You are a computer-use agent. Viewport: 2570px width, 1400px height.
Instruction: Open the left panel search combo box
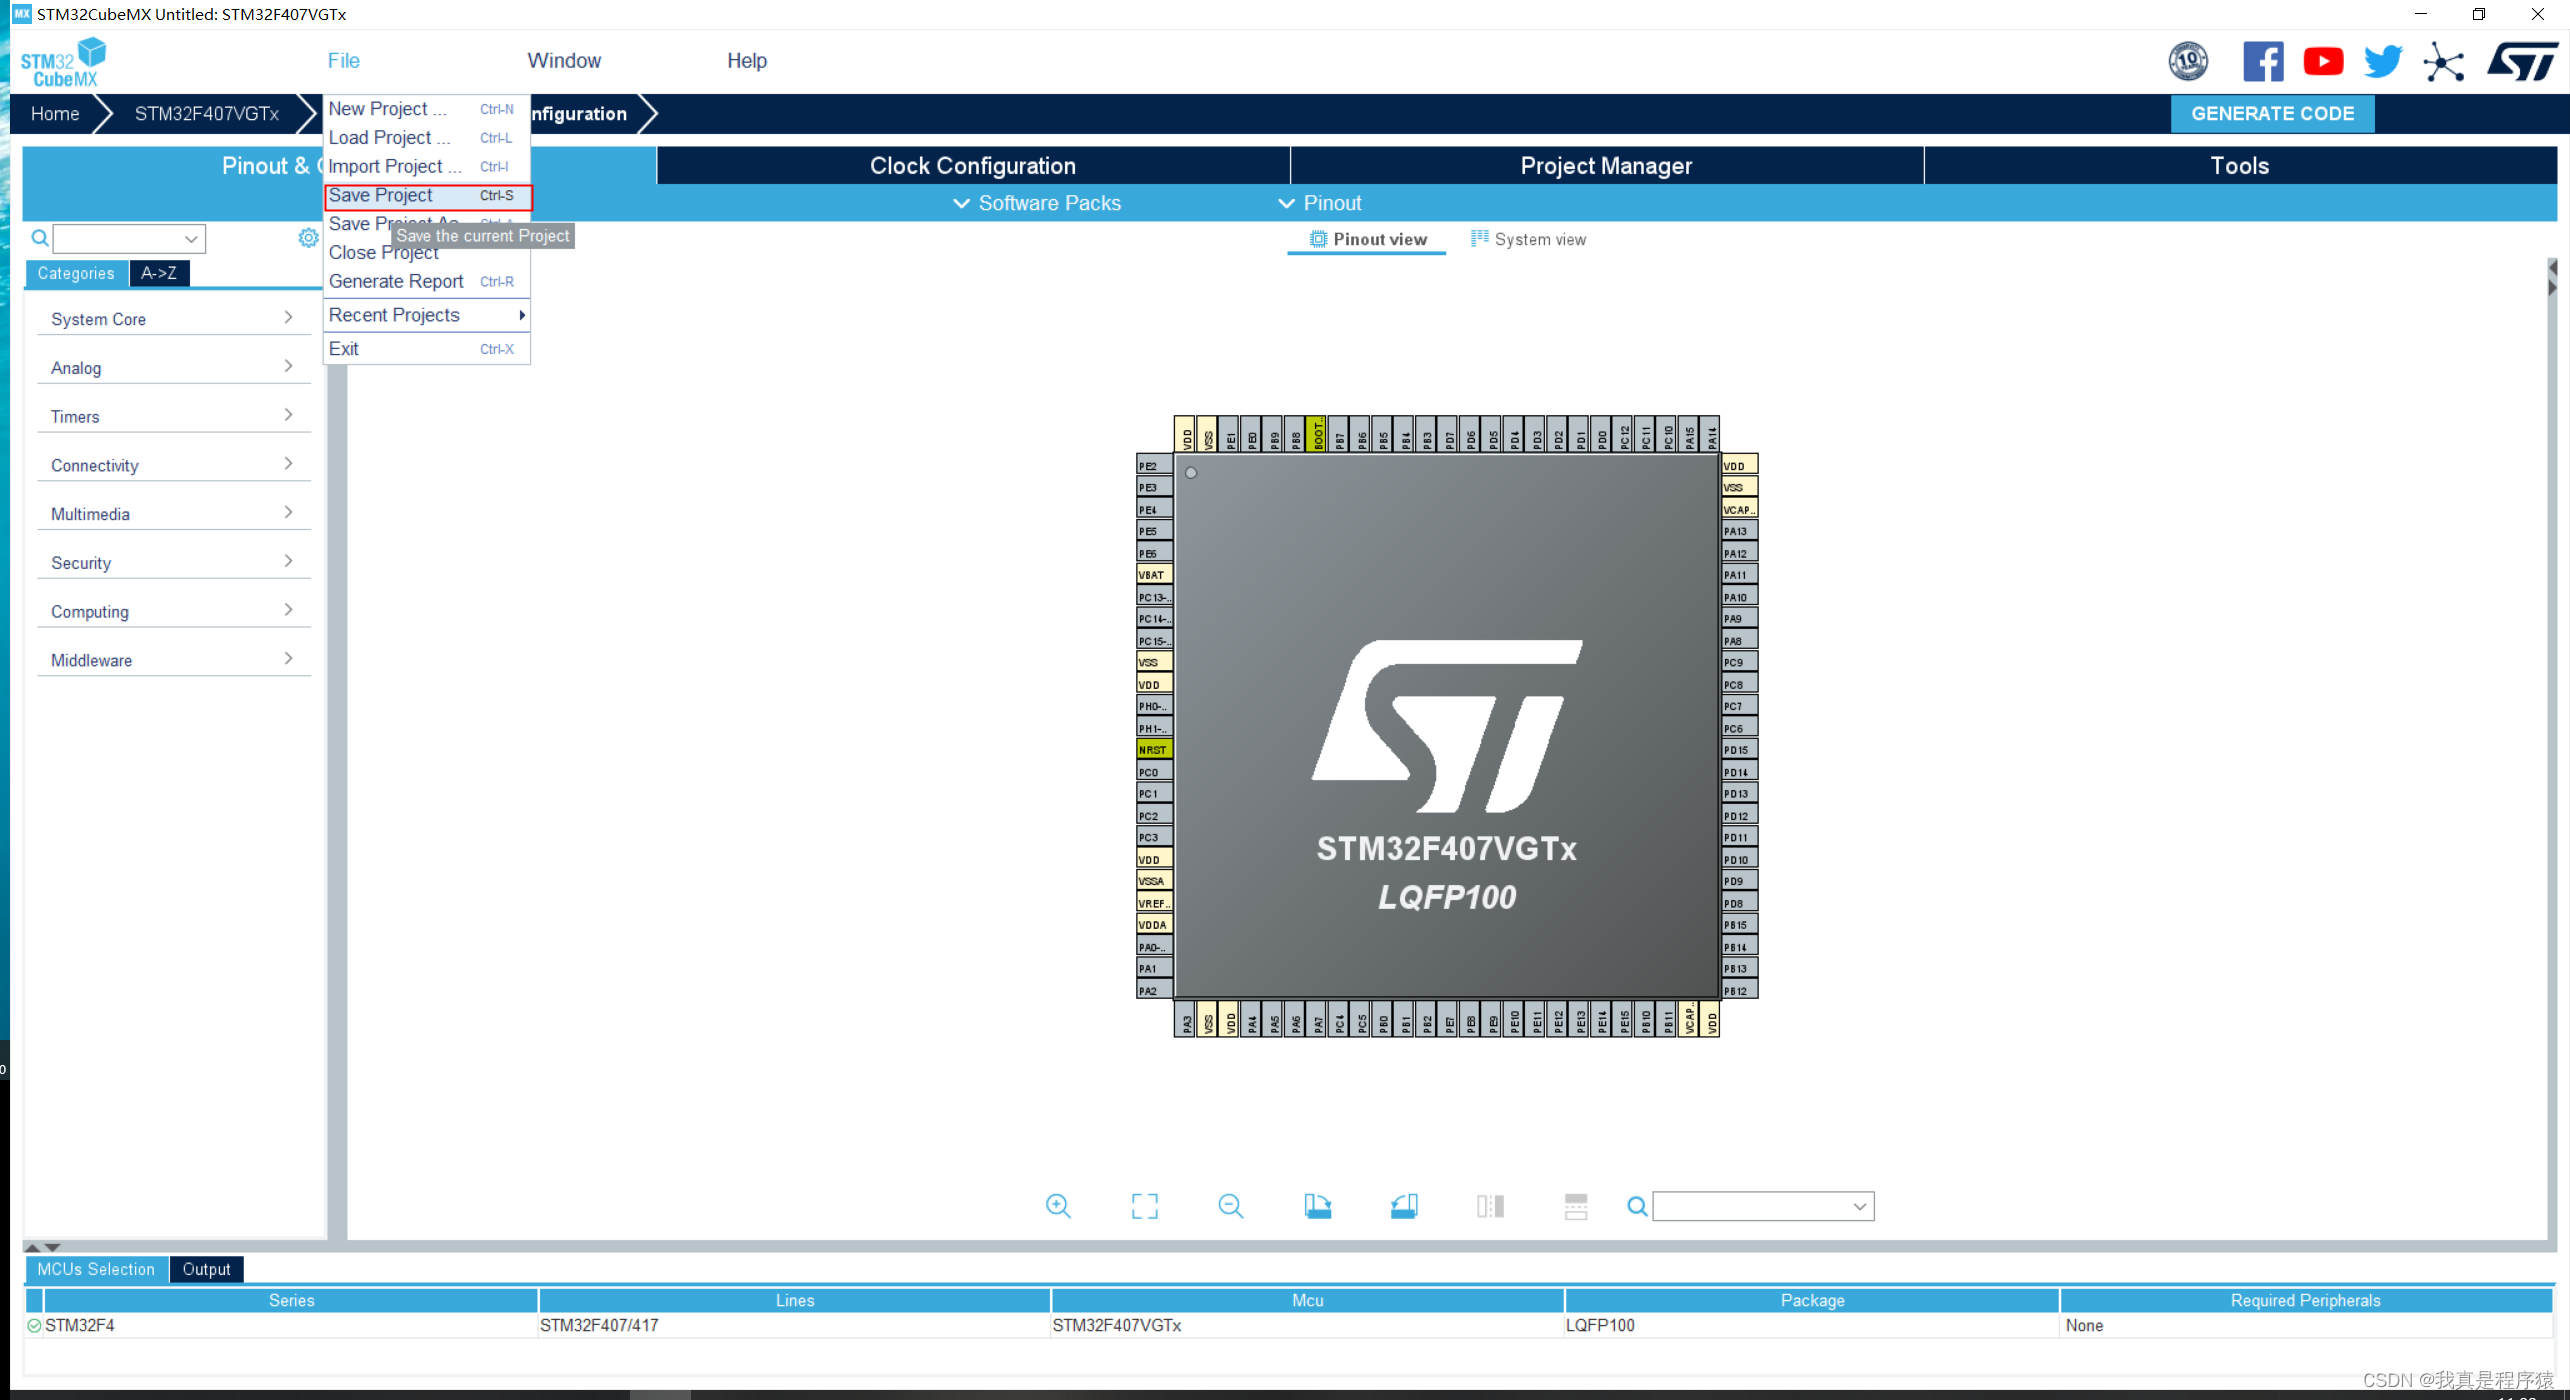pyautogui.click(x=129, y=238)
